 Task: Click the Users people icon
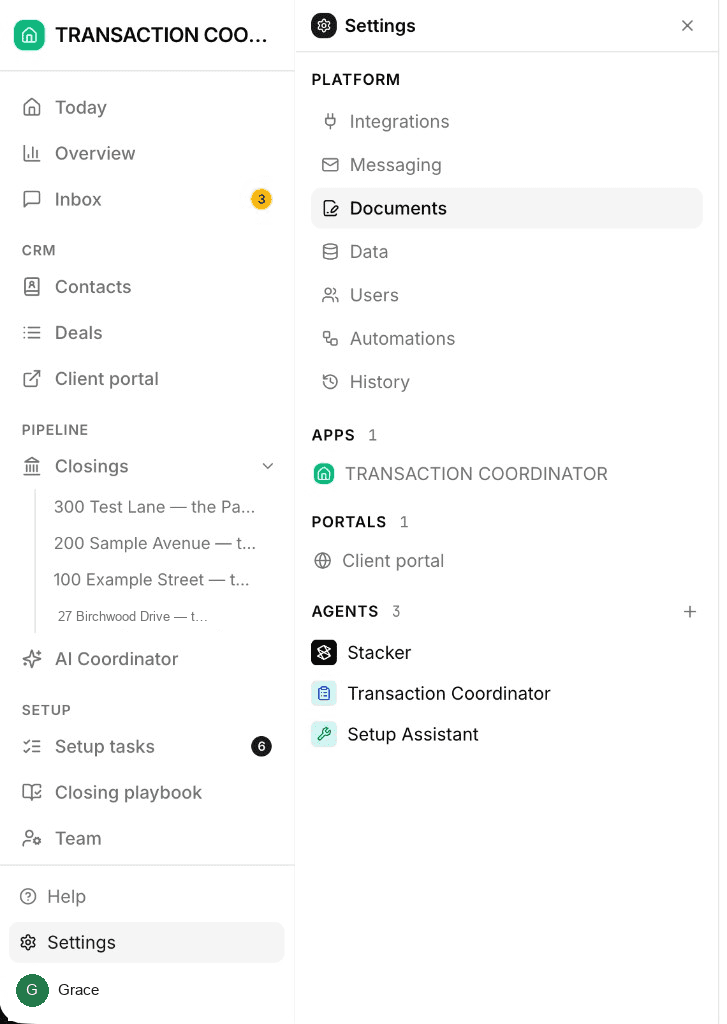click(x=331, y=295)
